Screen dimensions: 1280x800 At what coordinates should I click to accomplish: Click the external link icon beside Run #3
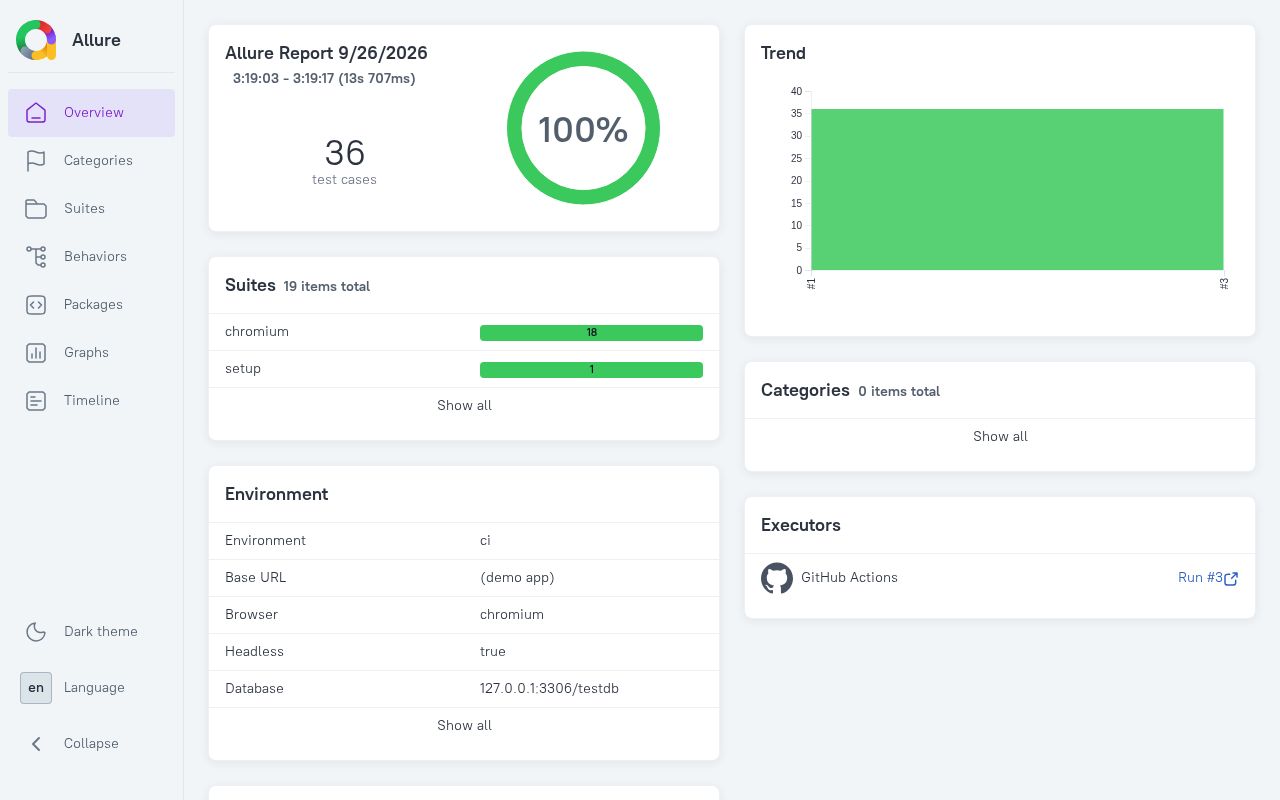[x=1231, y=578]
